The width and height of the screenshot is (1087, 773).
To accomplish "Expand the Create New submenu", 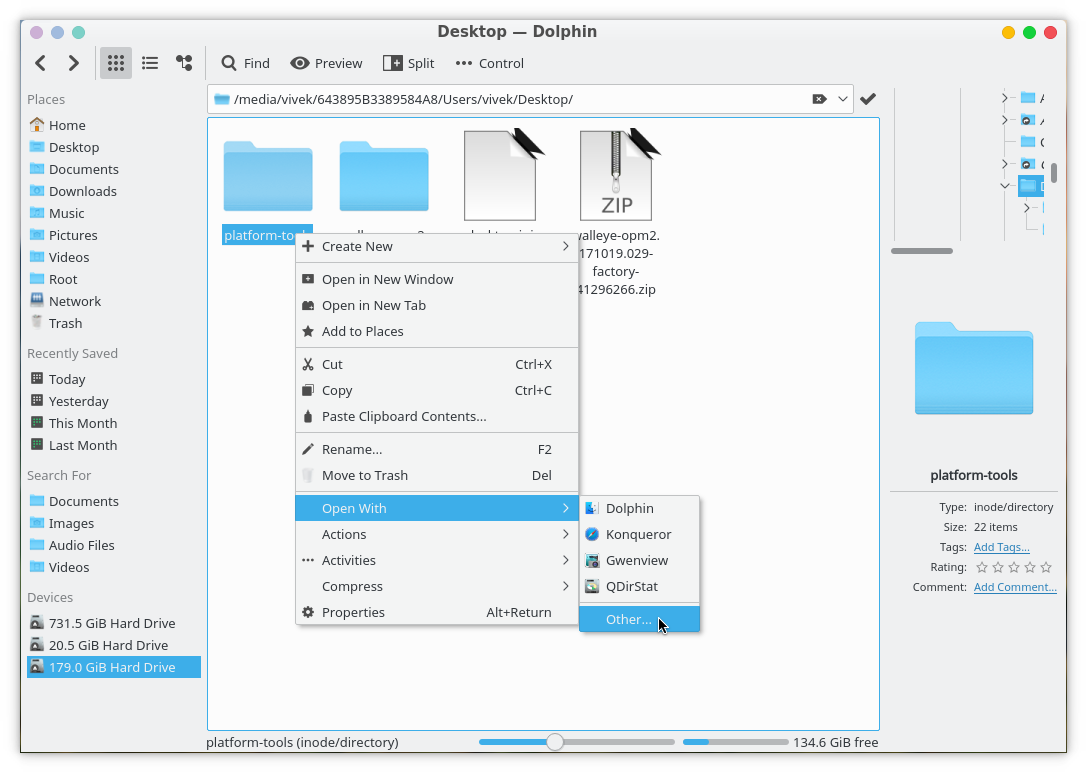I will pos(437,246).
